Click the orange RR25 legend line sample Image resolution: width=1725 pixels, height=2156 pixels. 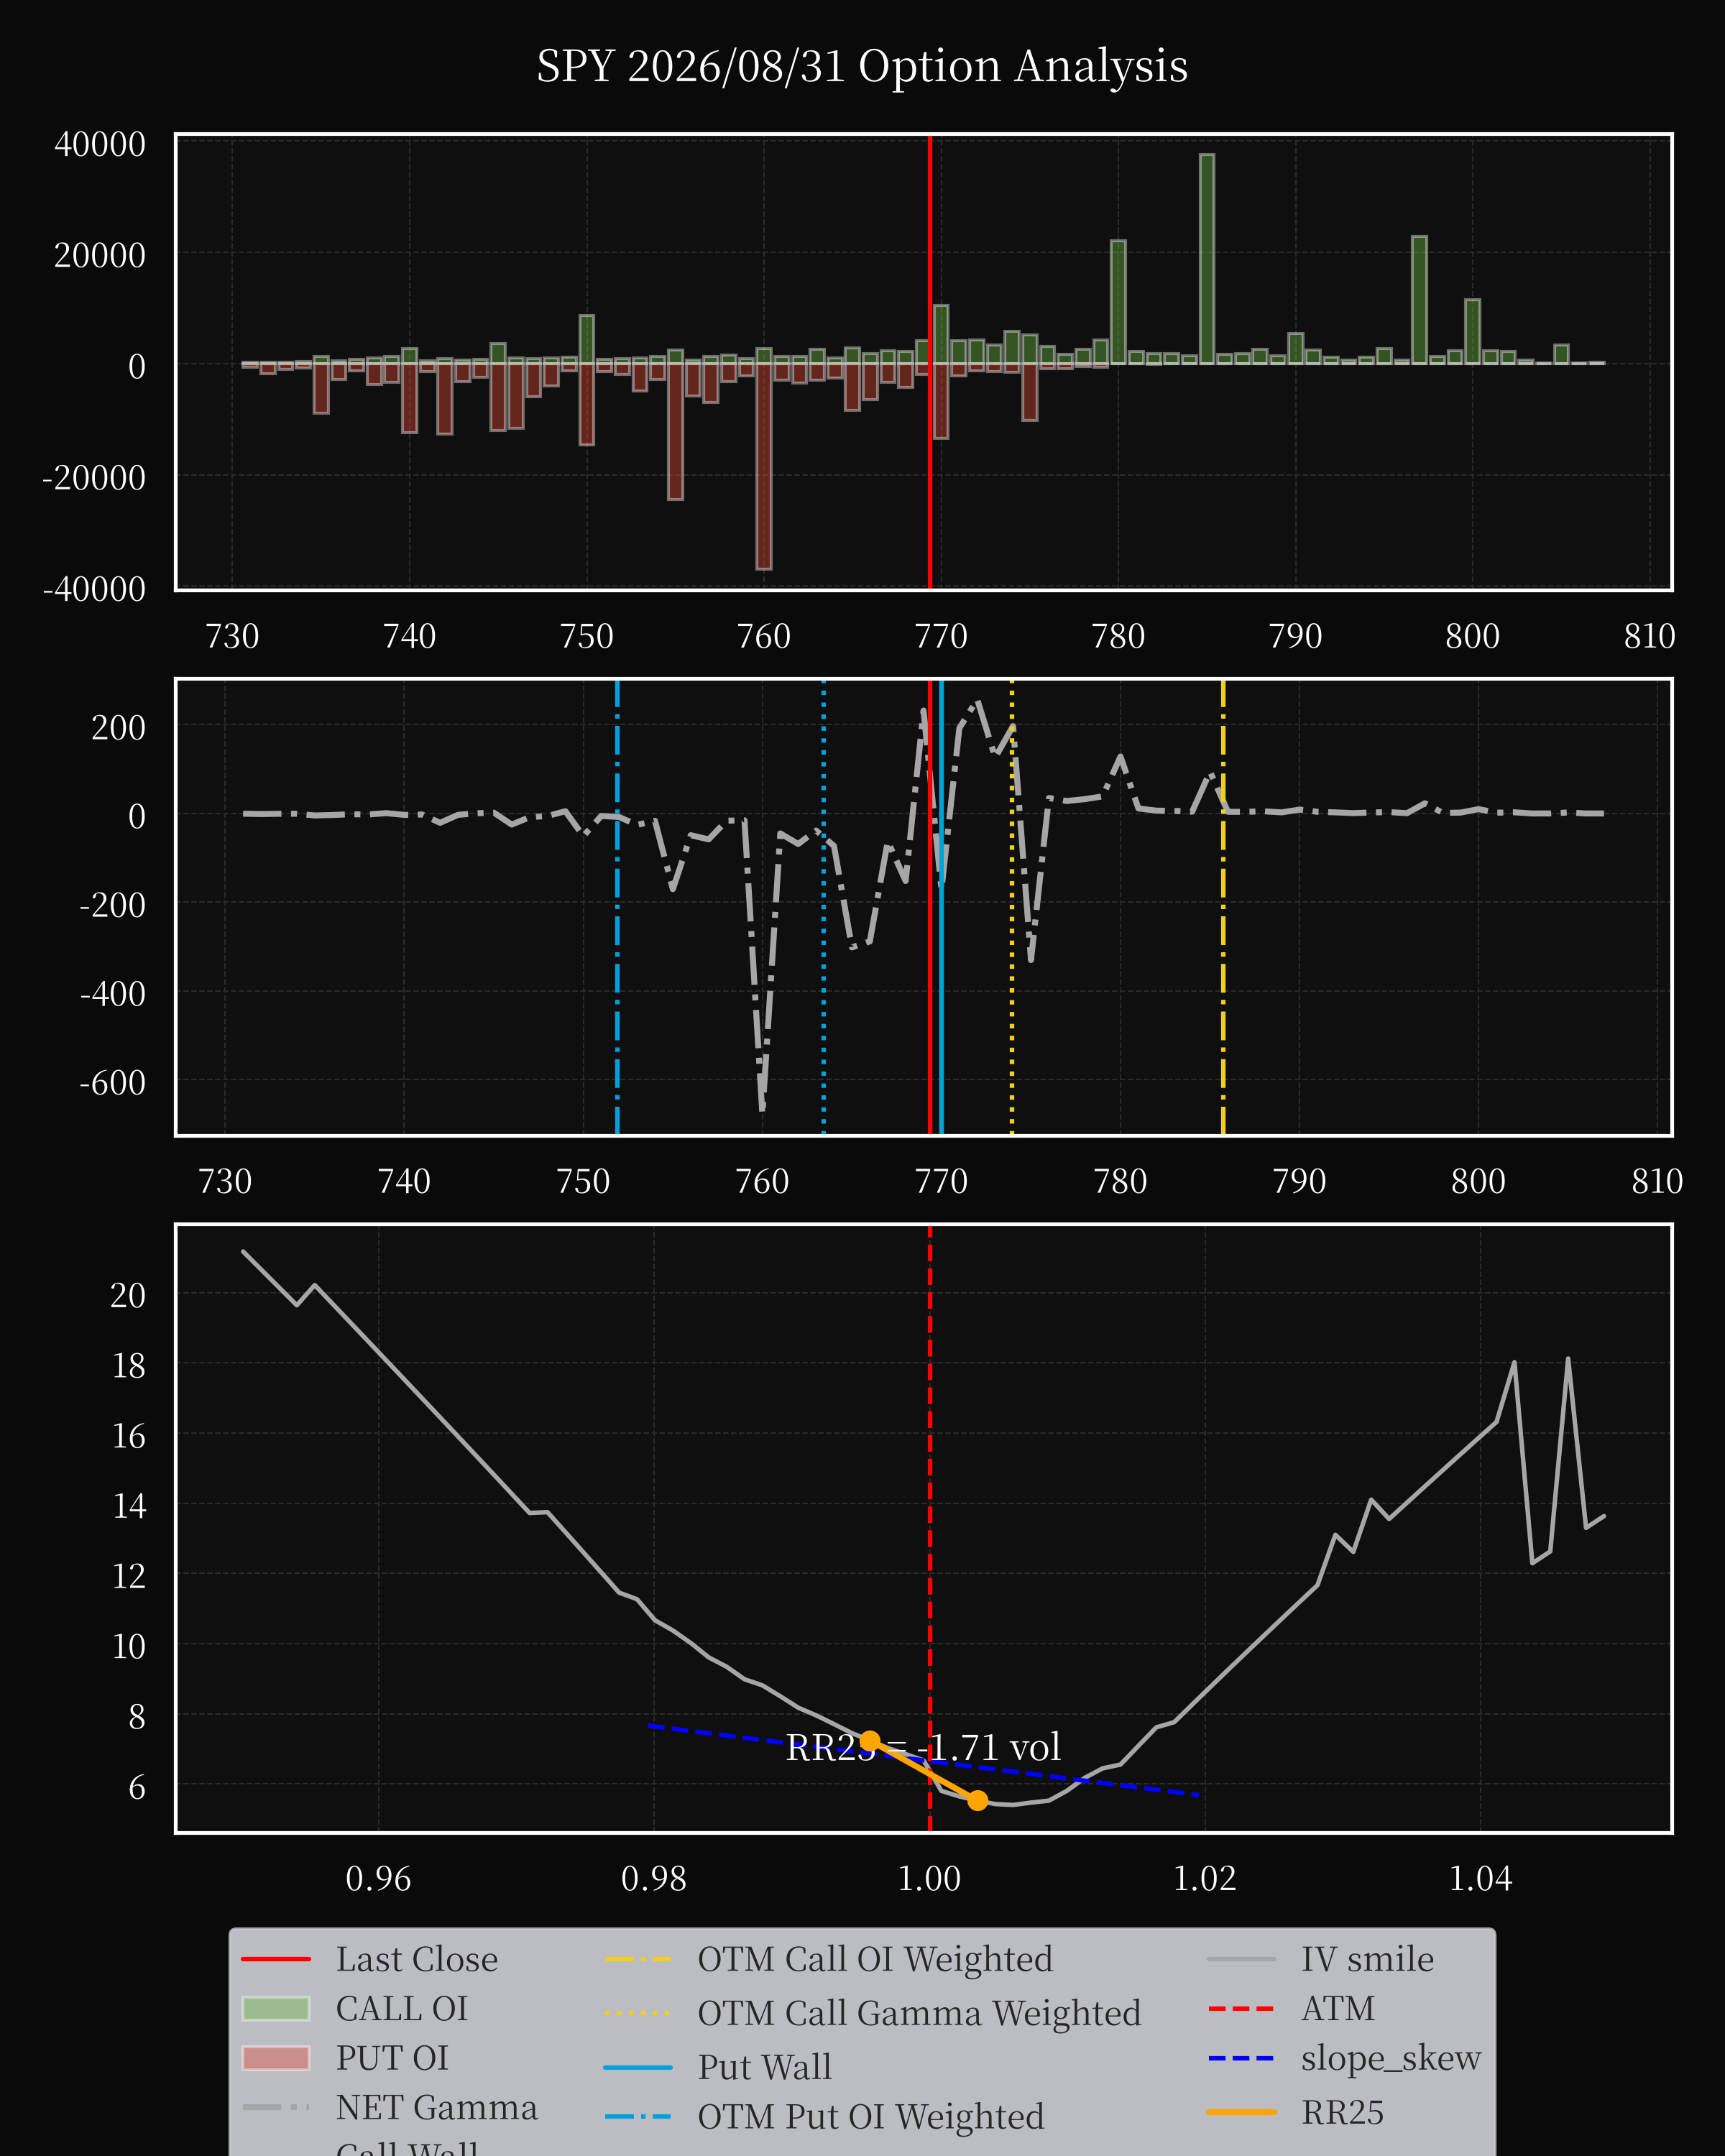pyautogui.click(x=1242, y=2112)
